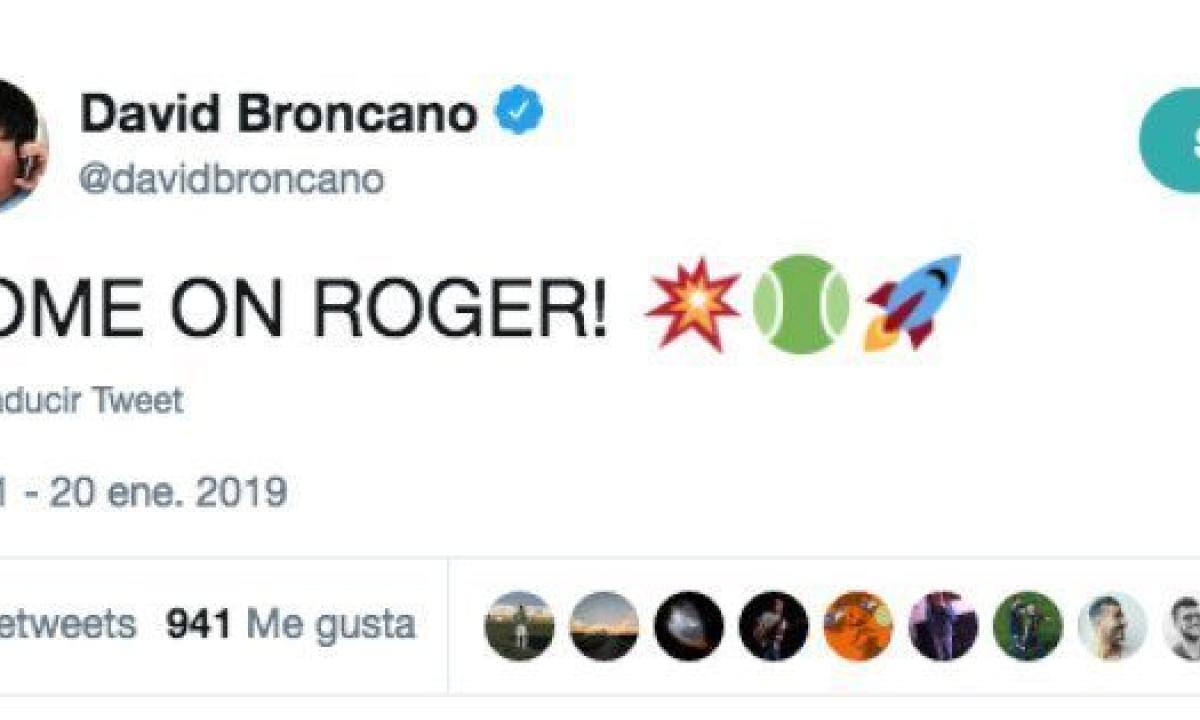Image resolution: width=1200 pixels, height=720 pixels.
Task: Click the first liker avatar, person in a field
Action: pos(519,626)
